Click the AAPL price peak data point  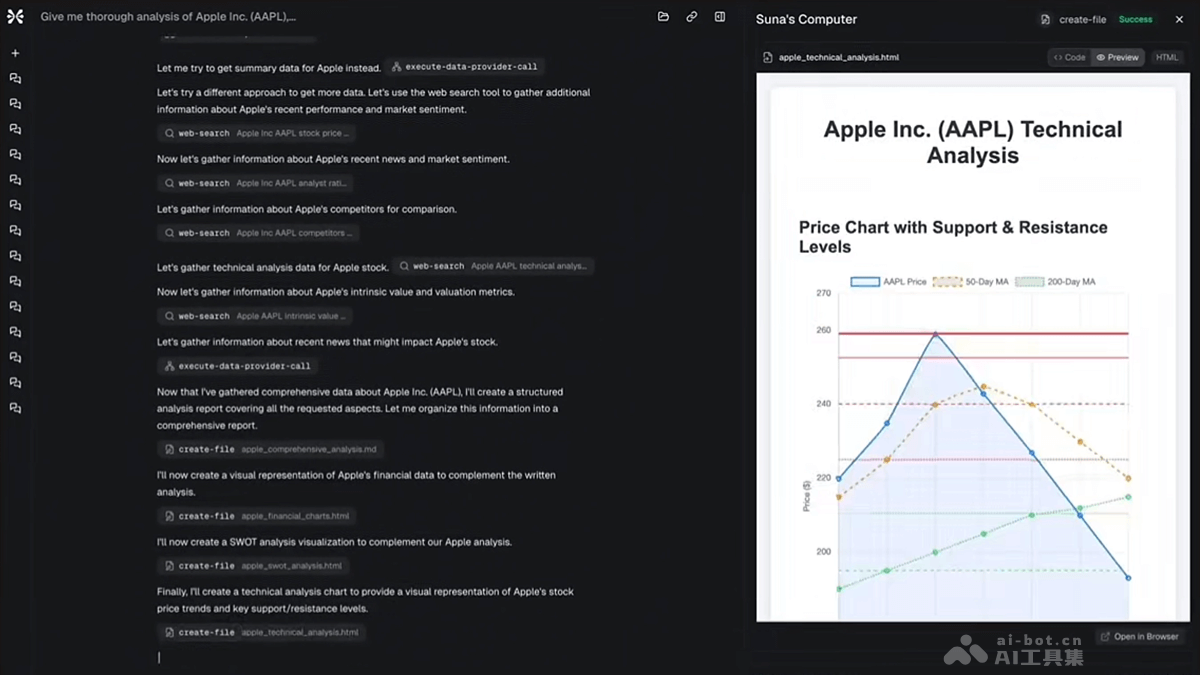tap(935, 334)
